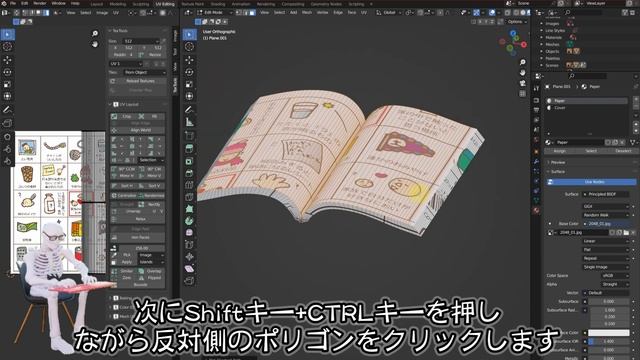This screenshot has height=360, width=640.
Task: Enable vertex select mode in 3D viewport
Action: 240,13
